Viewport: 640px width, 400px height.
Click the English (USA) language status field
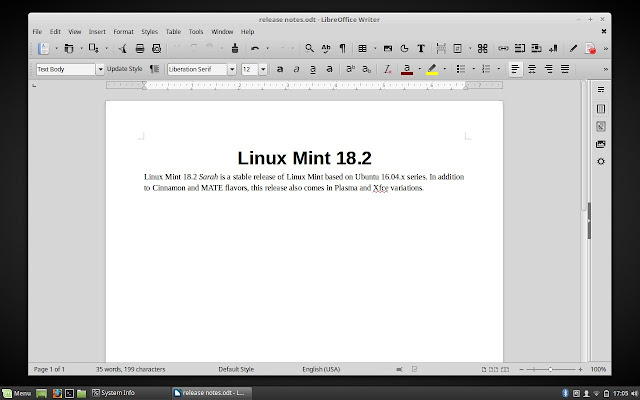click(x=321, y=369)
